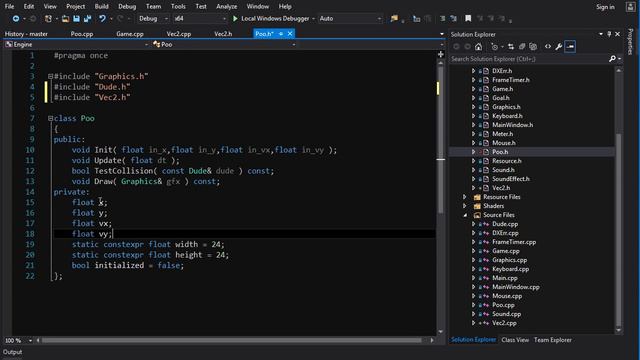This screenshot has height=360, width=640.
Task: Start Local Windows Debugger with green play icon
Action: tap(235, 19)
